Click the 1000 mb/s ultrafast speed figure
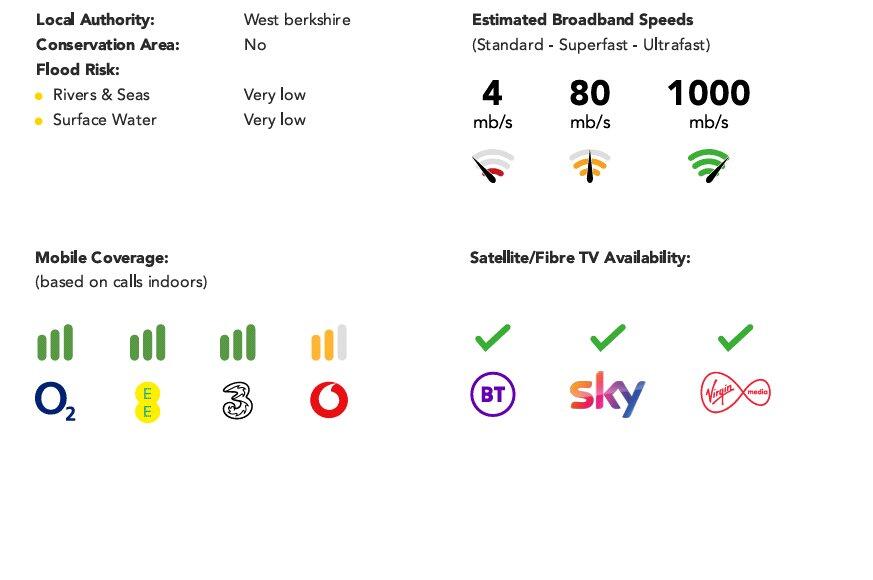 [x=708, y=94]
